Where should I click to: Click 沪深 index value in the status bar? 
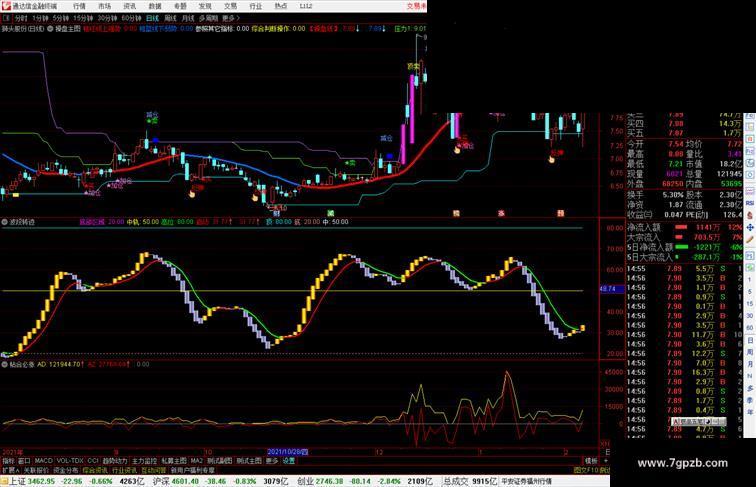pyautogui.click(x=186, y=481)
